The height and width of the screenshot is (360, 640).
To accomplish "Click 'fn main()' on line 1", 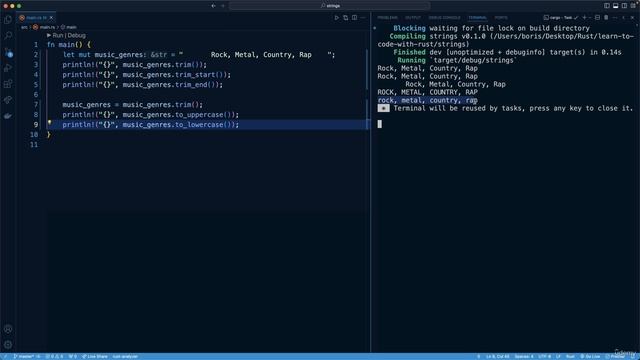I will point(65,44).
